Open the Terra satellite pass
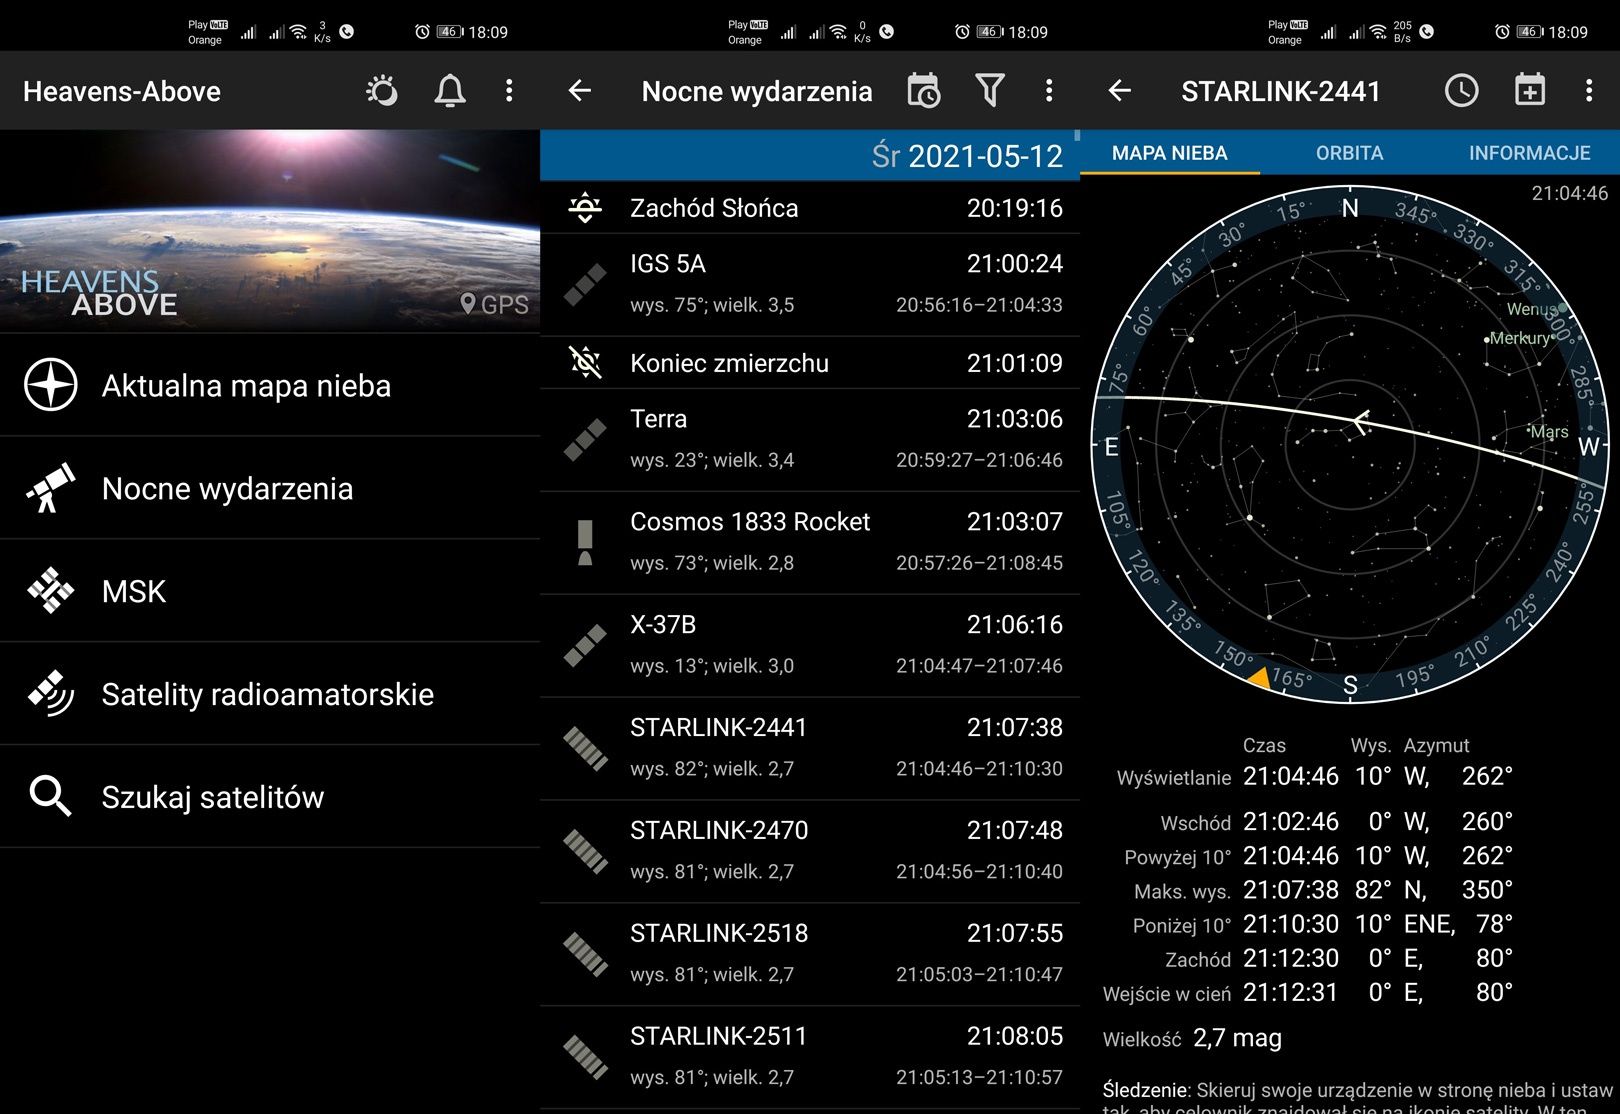The width and height of the screenshot is (1620, 1114). coord(810,439)
